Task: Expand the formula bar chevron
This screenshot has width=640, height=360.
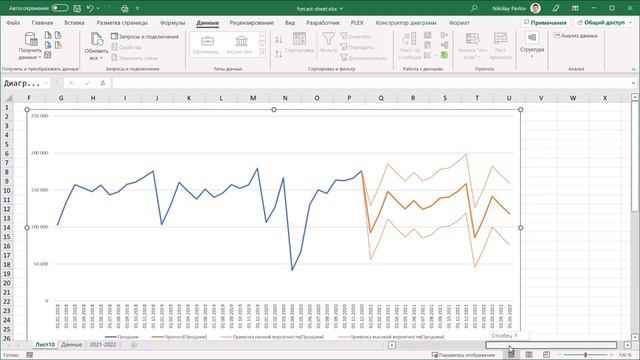Action: pyautogui.click(x=633, y=83)
